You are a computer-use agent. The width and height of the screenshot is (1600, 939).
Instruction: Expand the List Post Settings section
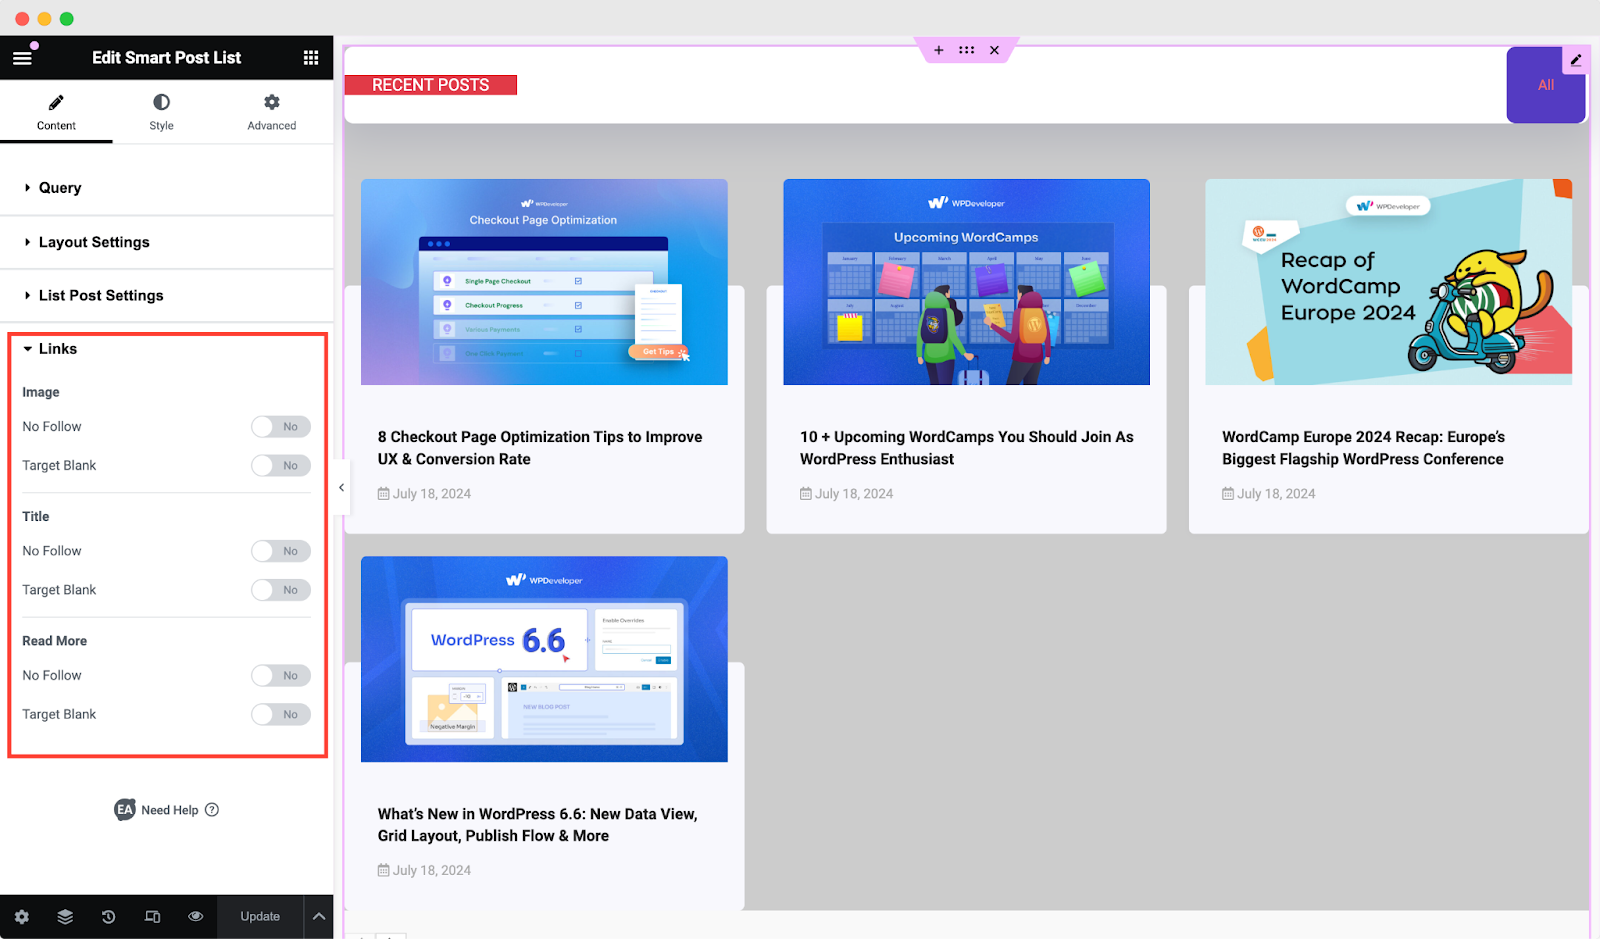tap(166, 296)
